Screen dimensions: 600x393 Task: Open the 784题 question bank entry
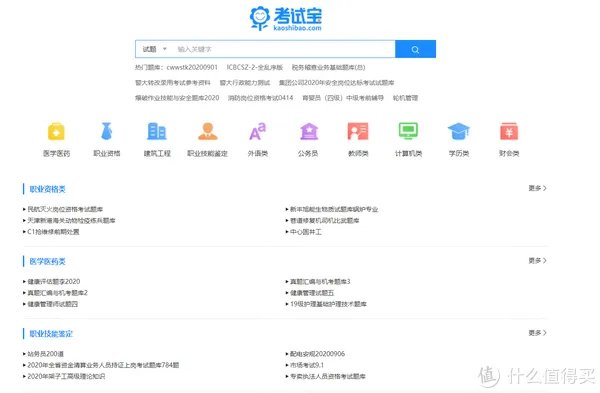(103, 365)
